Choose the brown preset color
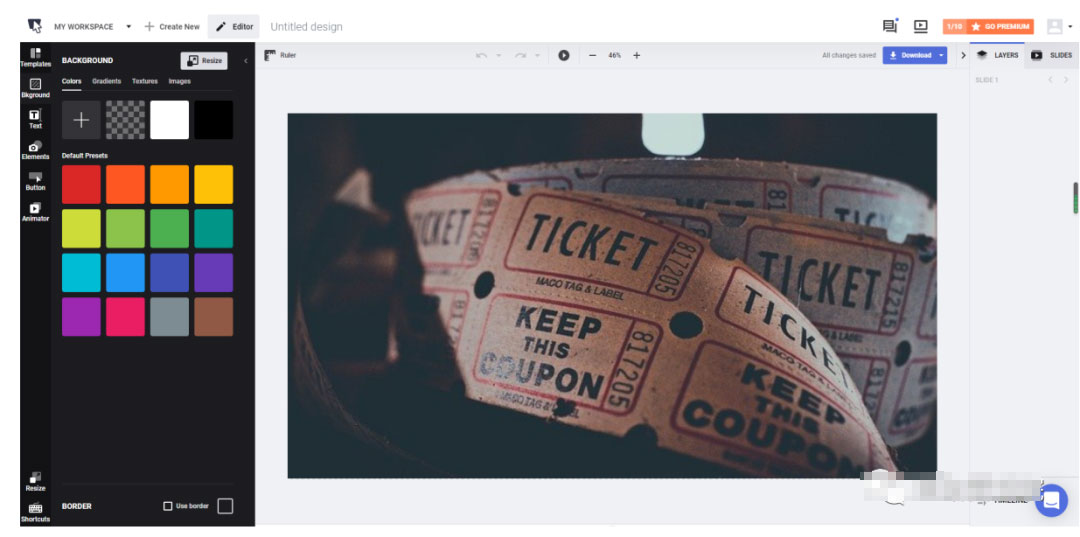 pyautogui.click(x=214, y=317)
